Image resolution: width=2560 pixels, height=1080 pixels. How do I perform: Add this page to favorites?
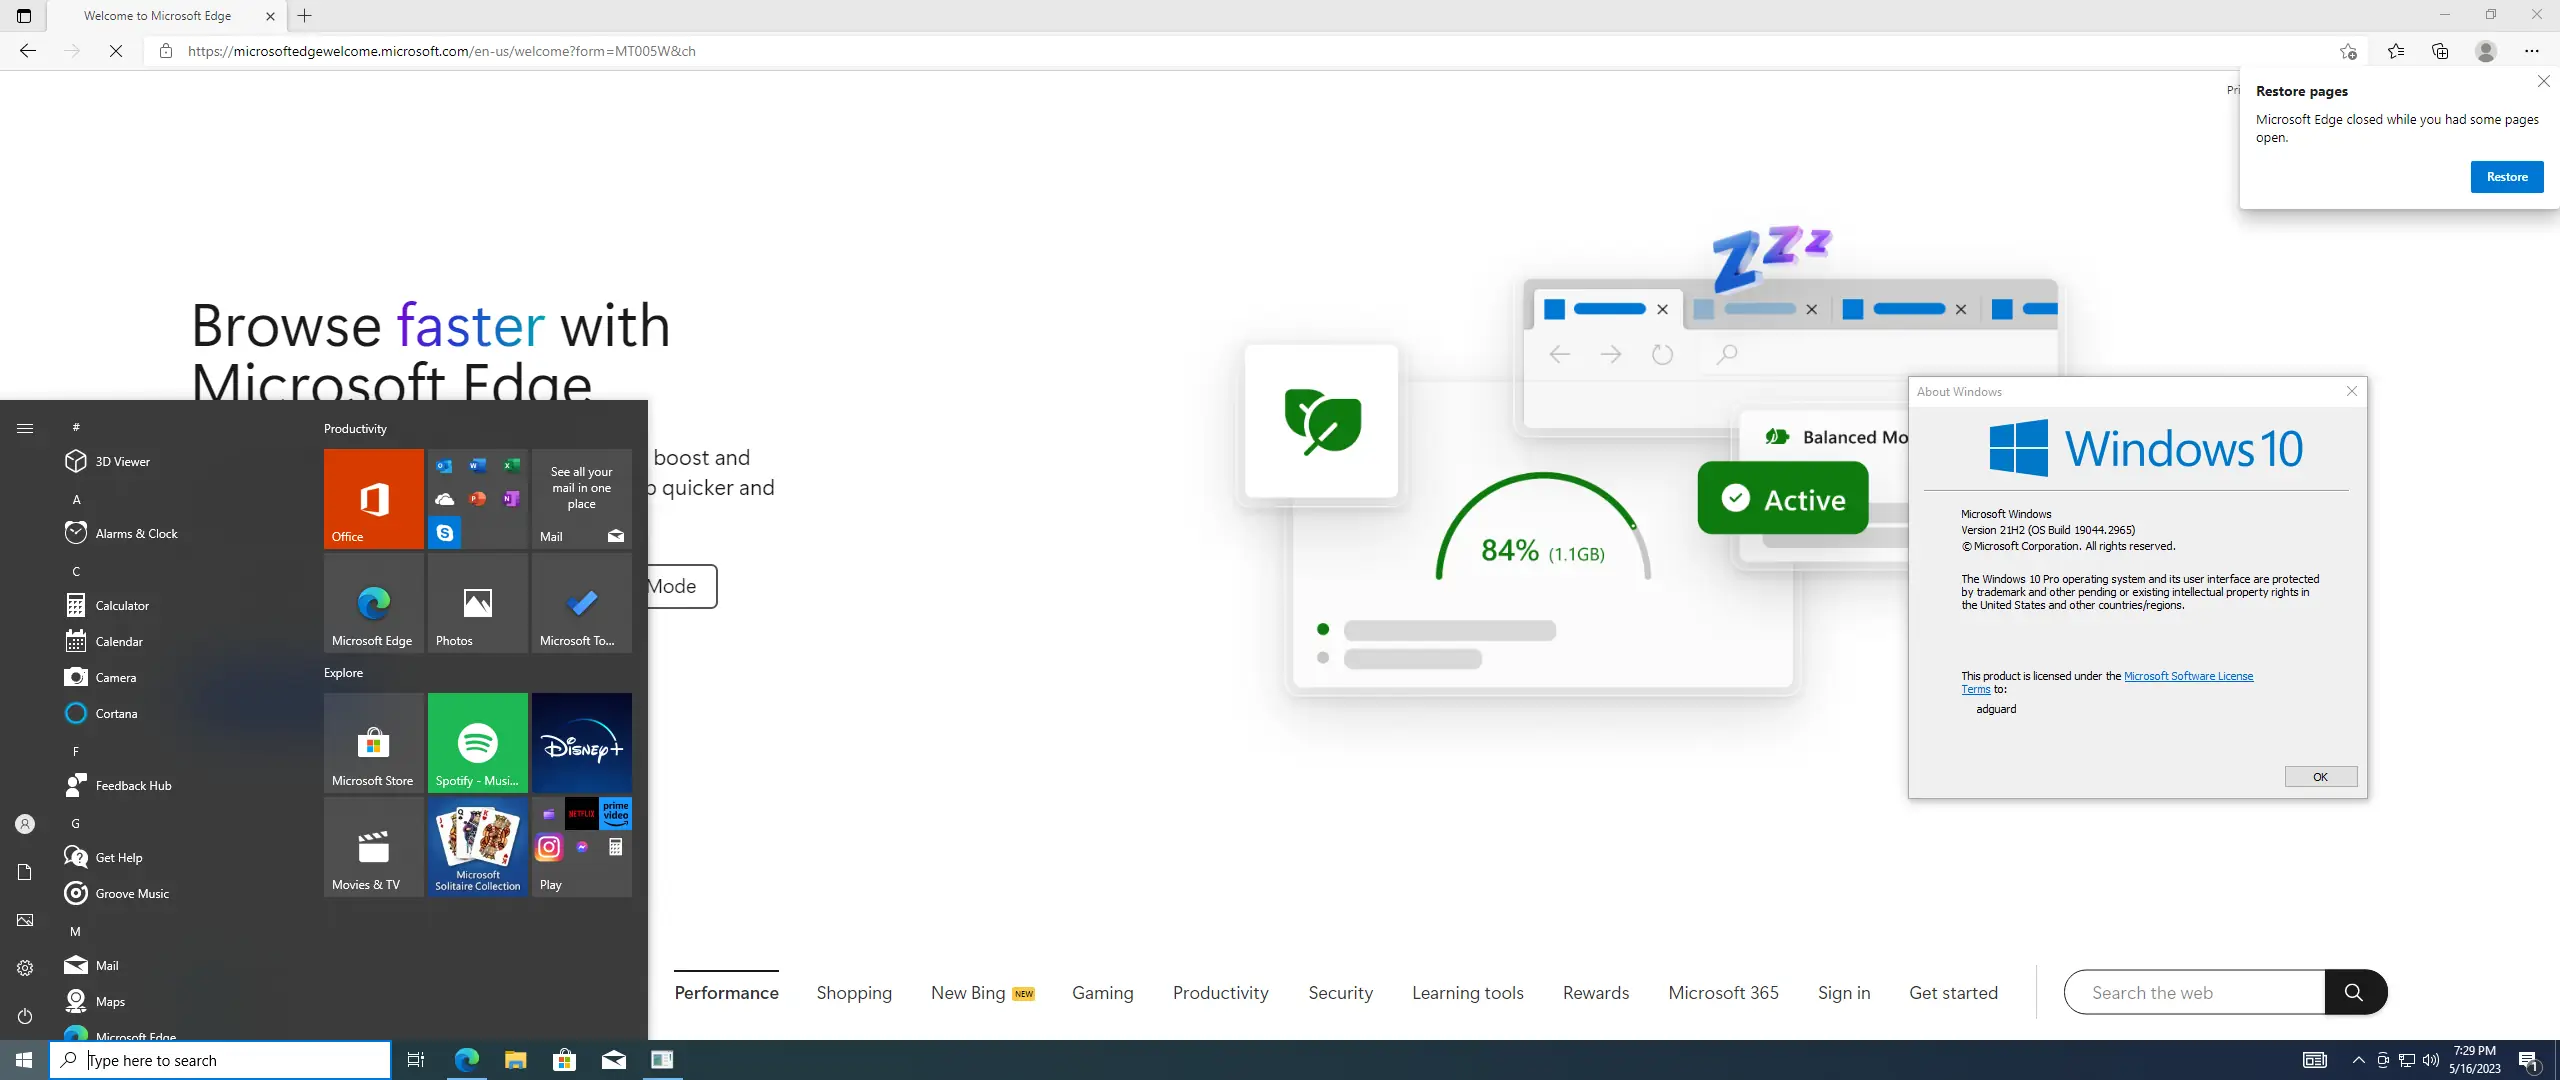click(x=2348, y=51)
